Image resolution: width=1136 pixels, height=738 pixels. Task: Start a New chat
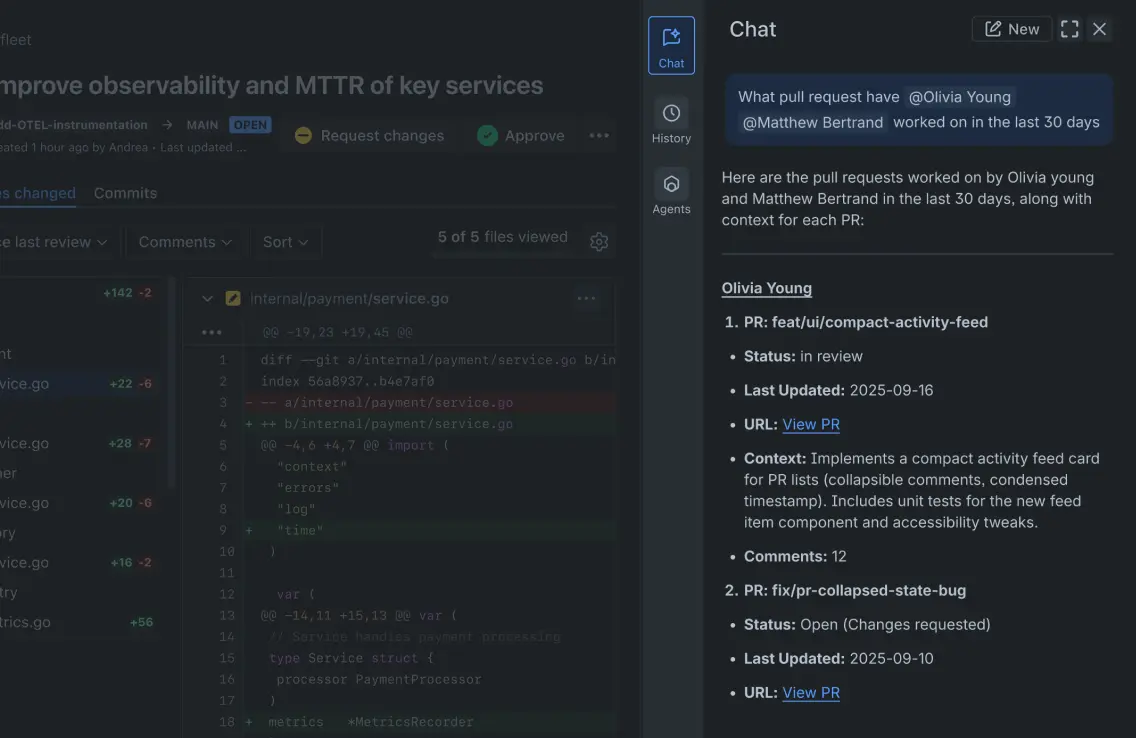click(x=1011, y=29)
